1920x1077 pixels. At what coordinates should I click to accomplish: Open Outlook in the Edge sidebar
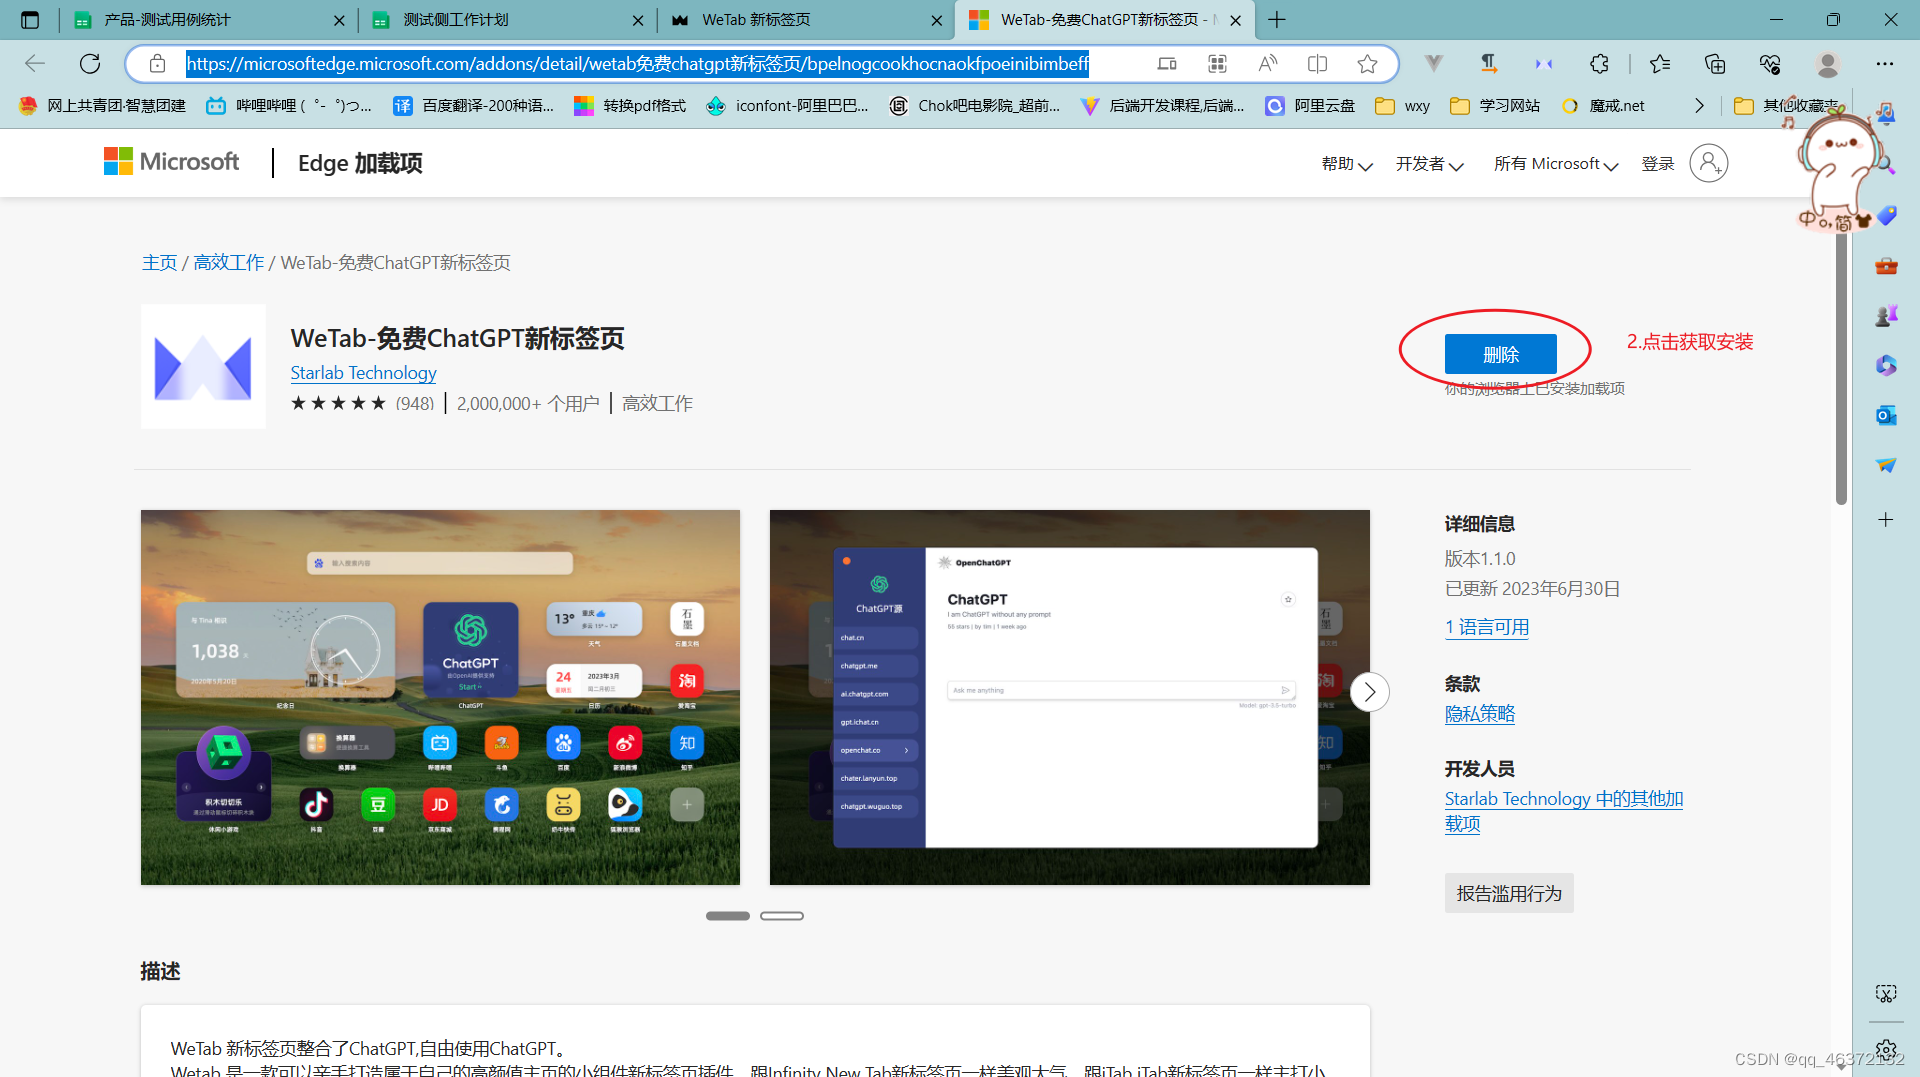point(1886,415)
